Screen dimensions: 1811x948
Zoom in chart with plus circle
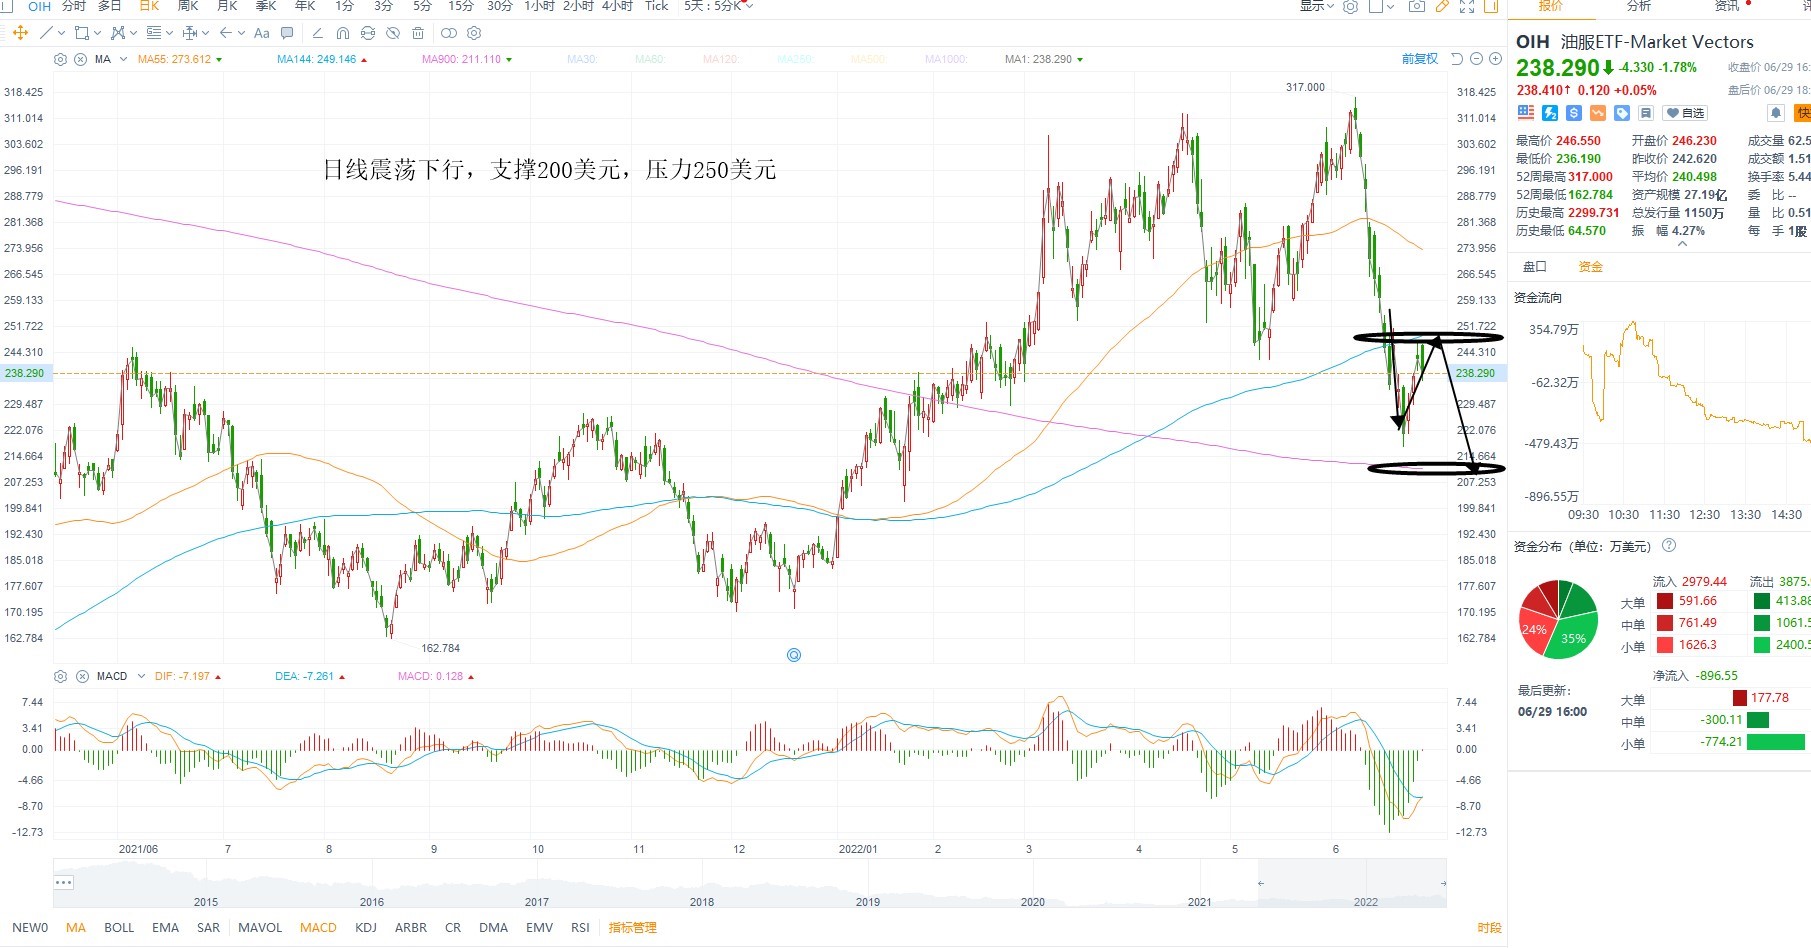pyautogui.click(x=1495, y=59)
